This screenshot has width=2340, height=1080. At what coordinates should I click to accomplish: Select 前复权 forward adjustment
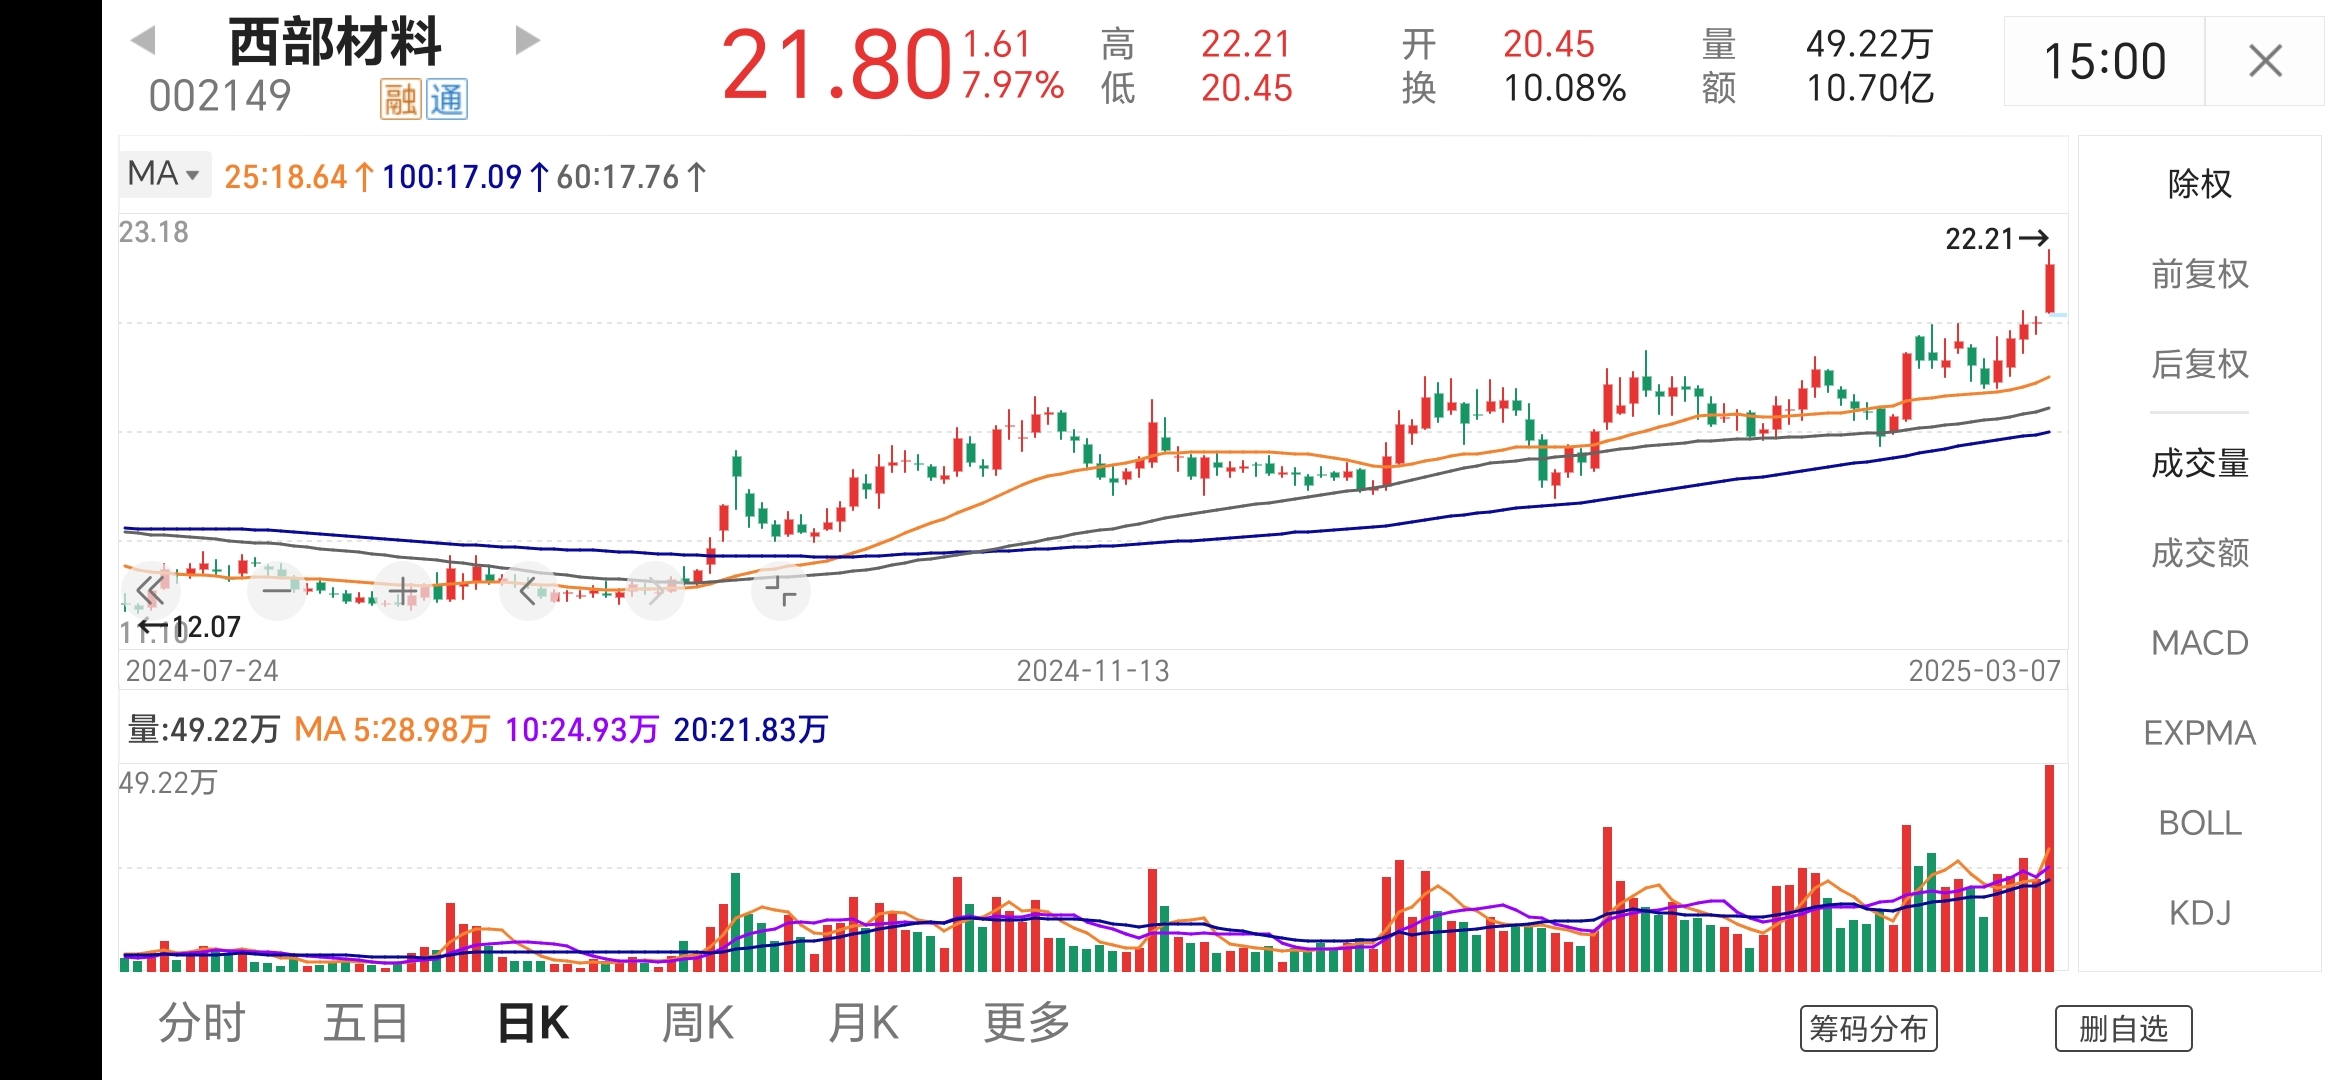point(2199,274)
